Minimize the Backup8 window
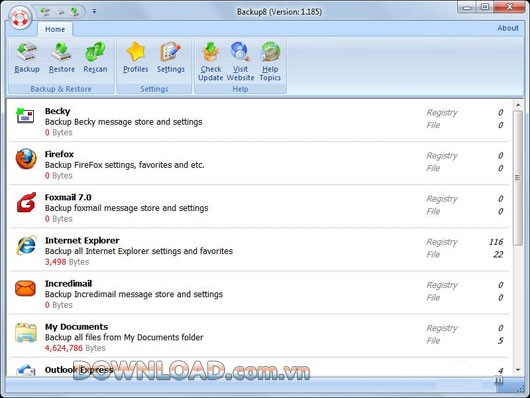Viewport: 530px width, 398px height. click(467, 7)
